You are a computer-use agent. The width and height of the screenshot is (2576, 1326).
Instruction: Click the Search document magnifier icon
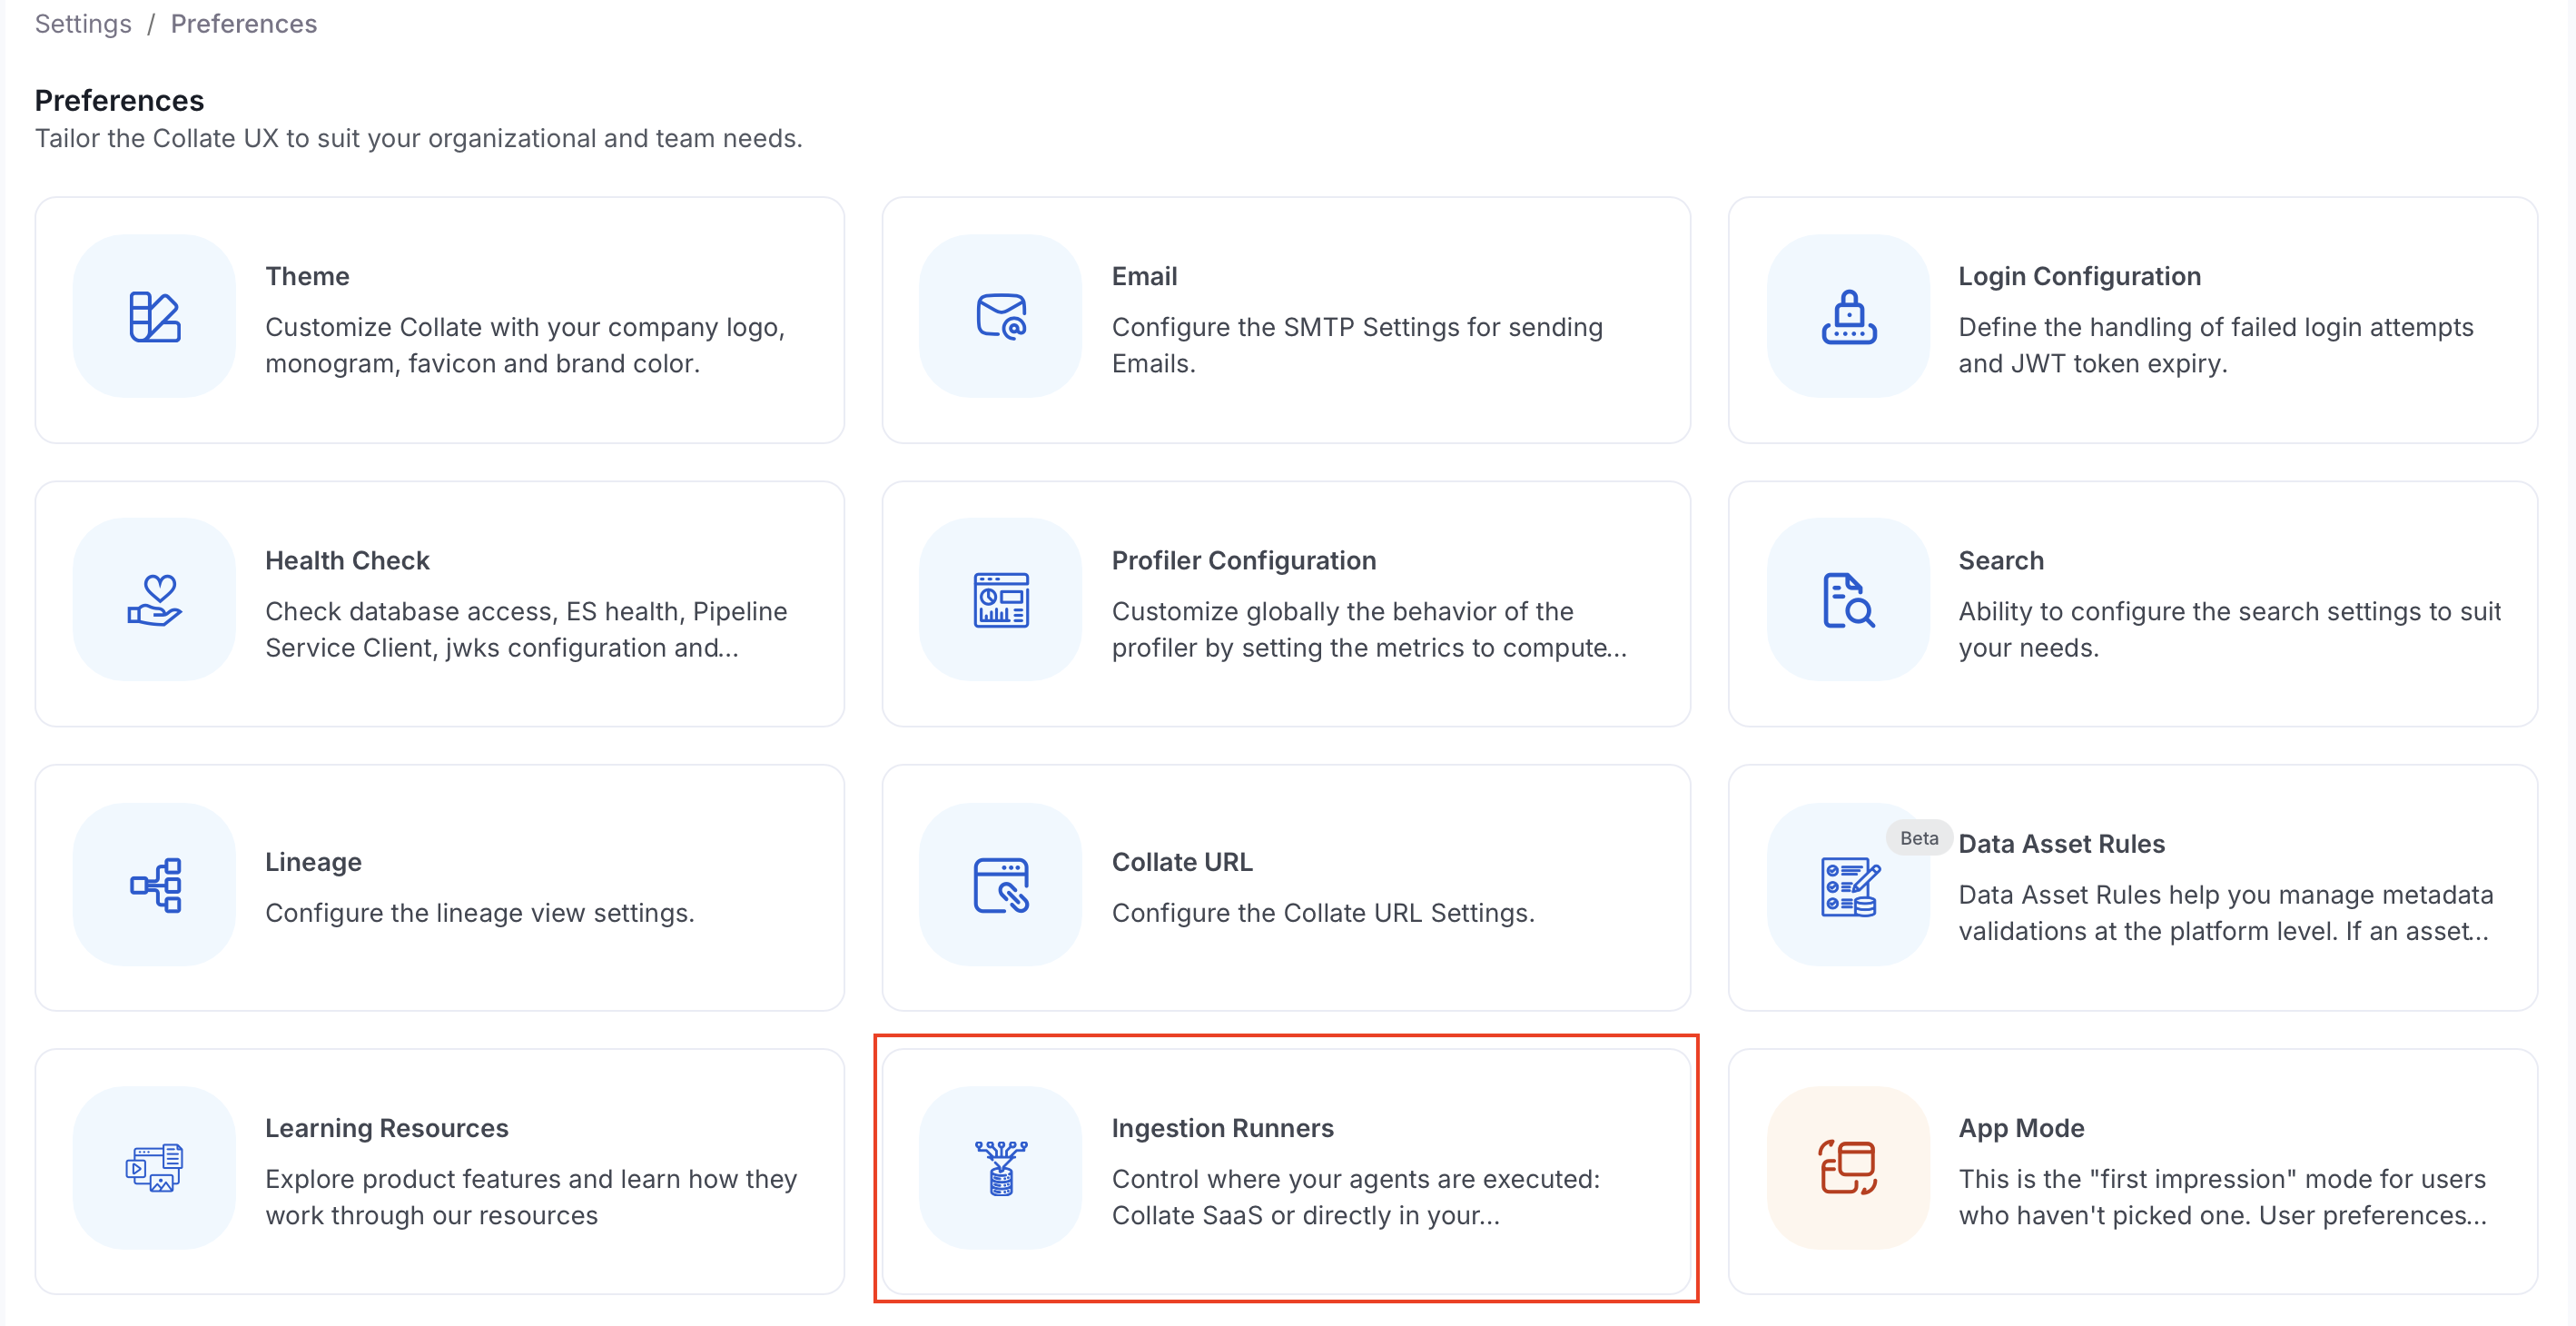click(x=1848, y=600)
